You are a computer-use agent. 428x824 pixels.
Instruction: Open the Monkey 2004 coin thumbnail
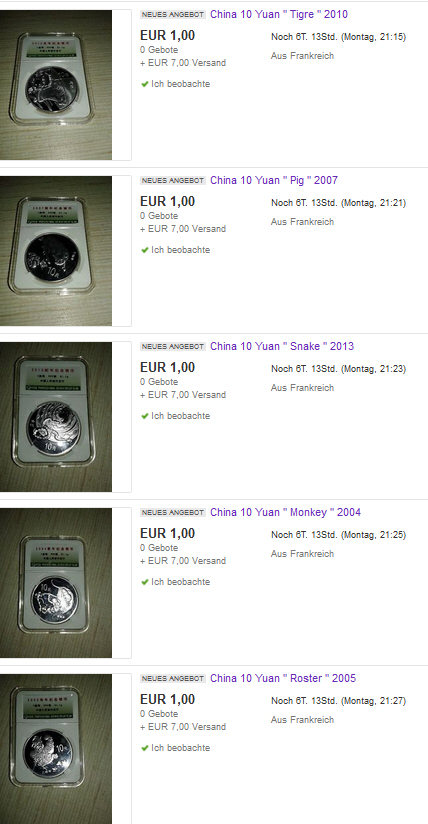pos(56,583)
